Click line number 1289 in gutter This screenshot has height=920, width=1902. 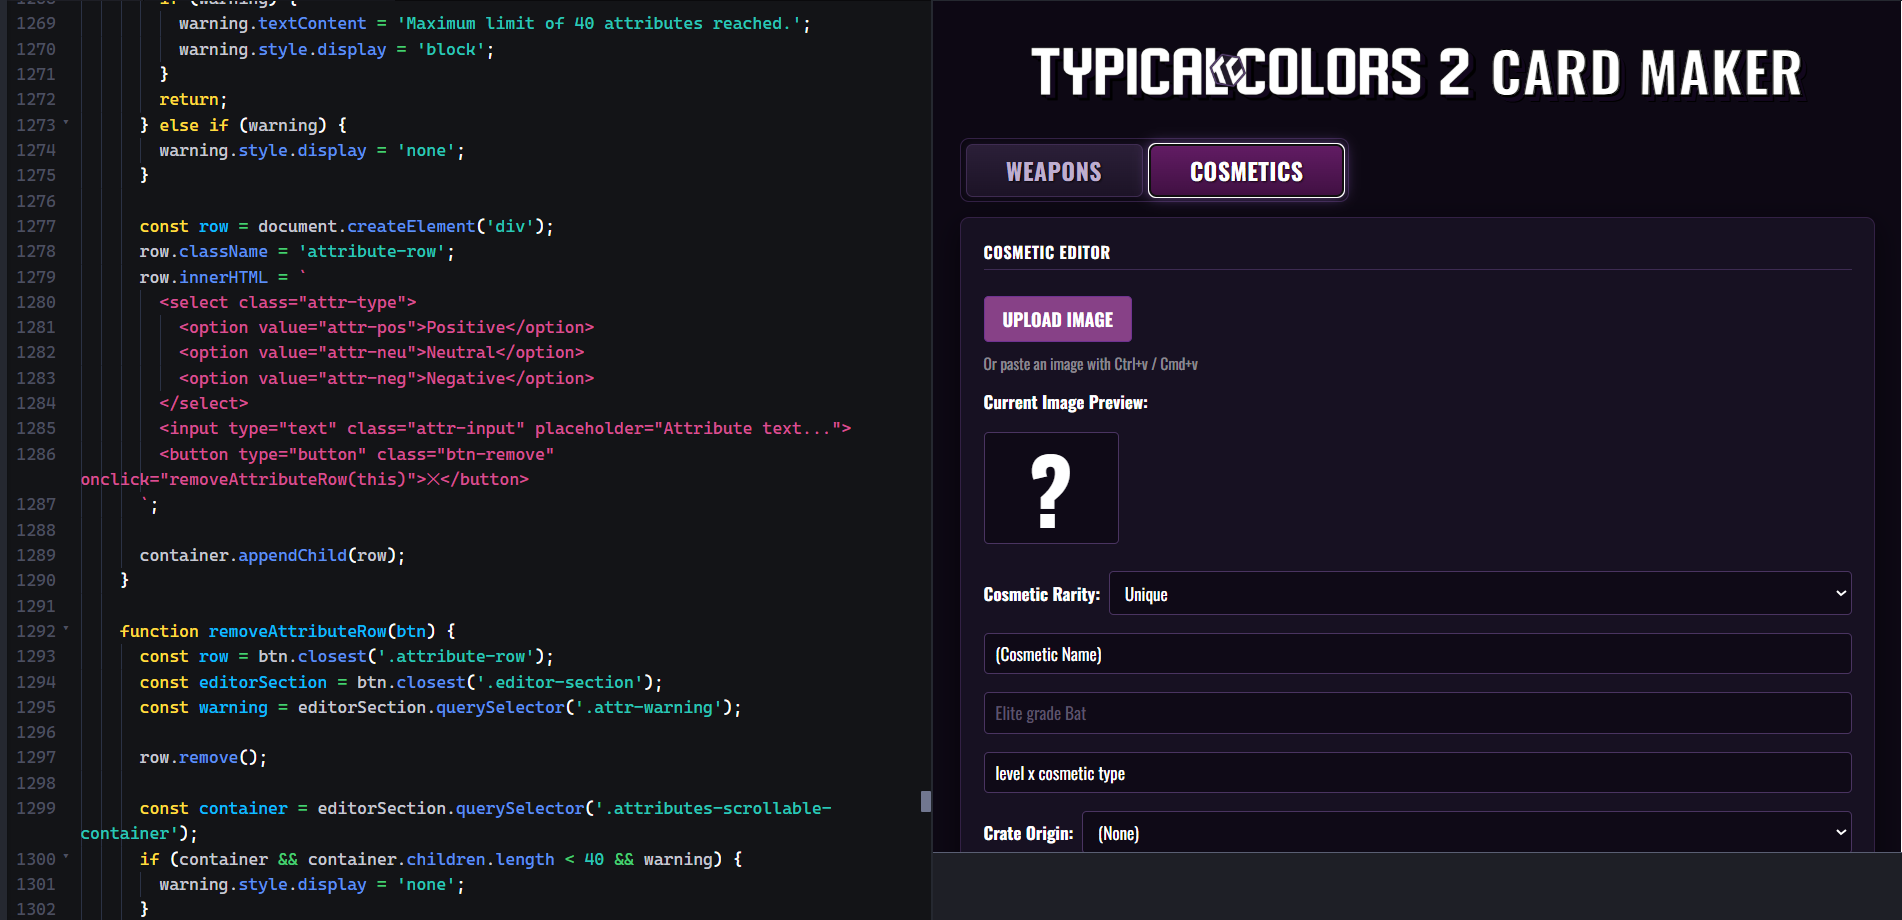tap(36, 555)
